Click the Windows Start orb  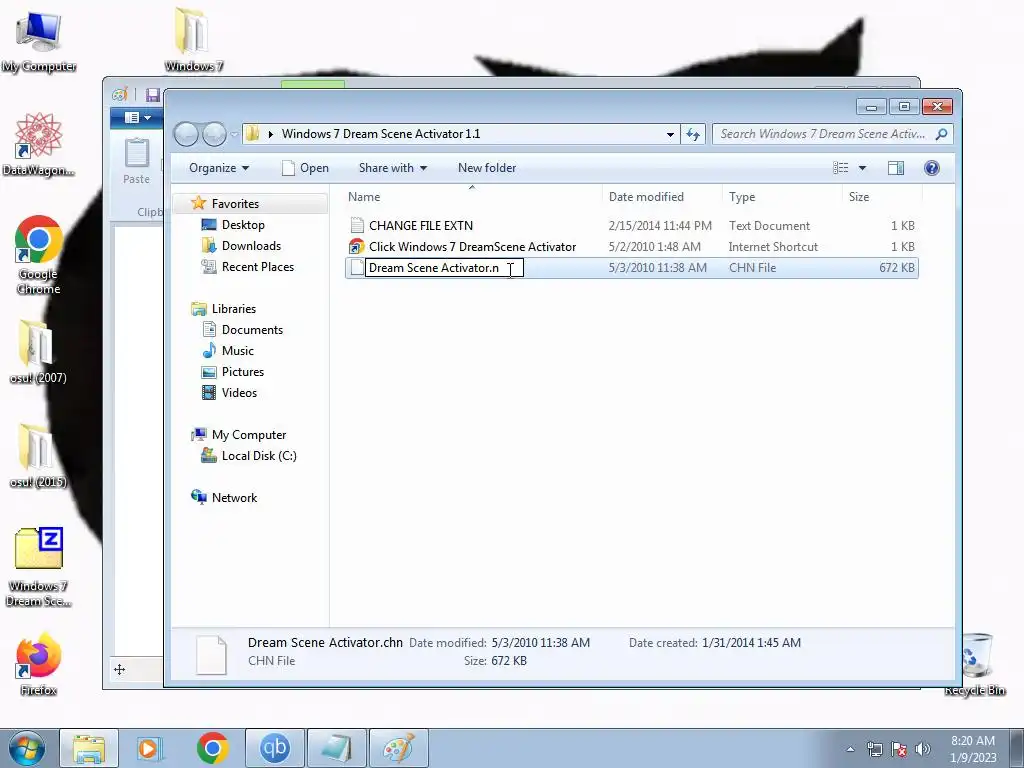(x=27, y=748)
